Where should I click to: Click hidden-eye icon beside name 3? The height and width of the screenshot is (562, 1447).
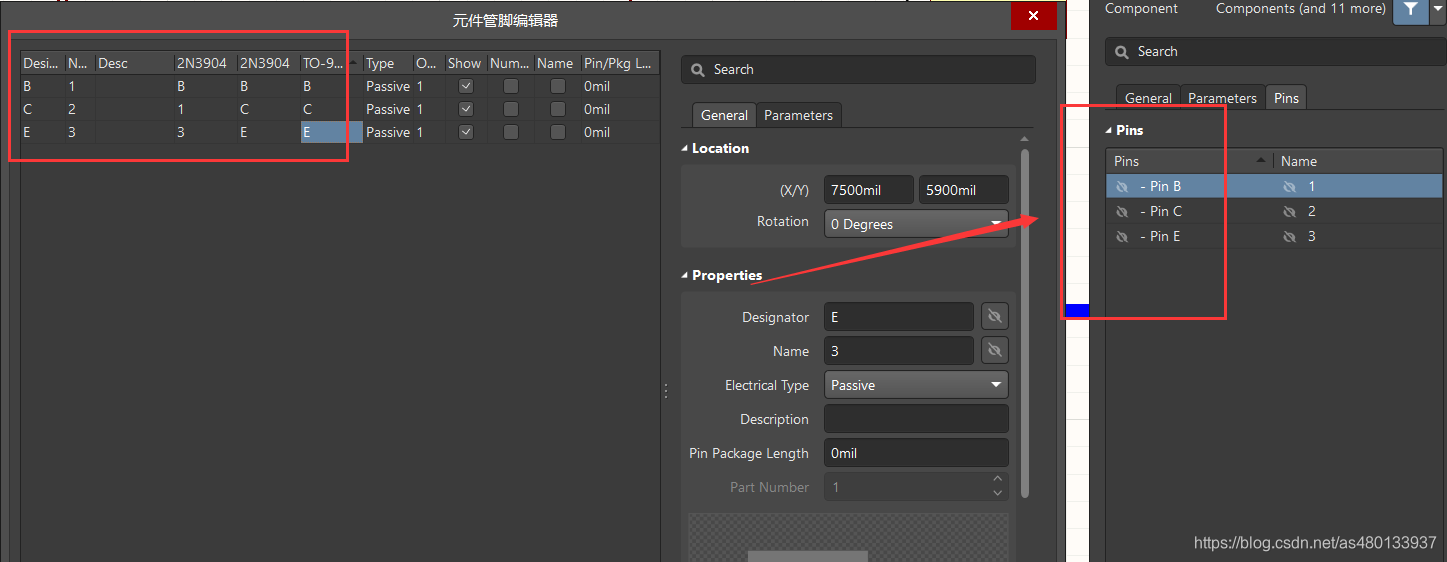click(1289, 237)
